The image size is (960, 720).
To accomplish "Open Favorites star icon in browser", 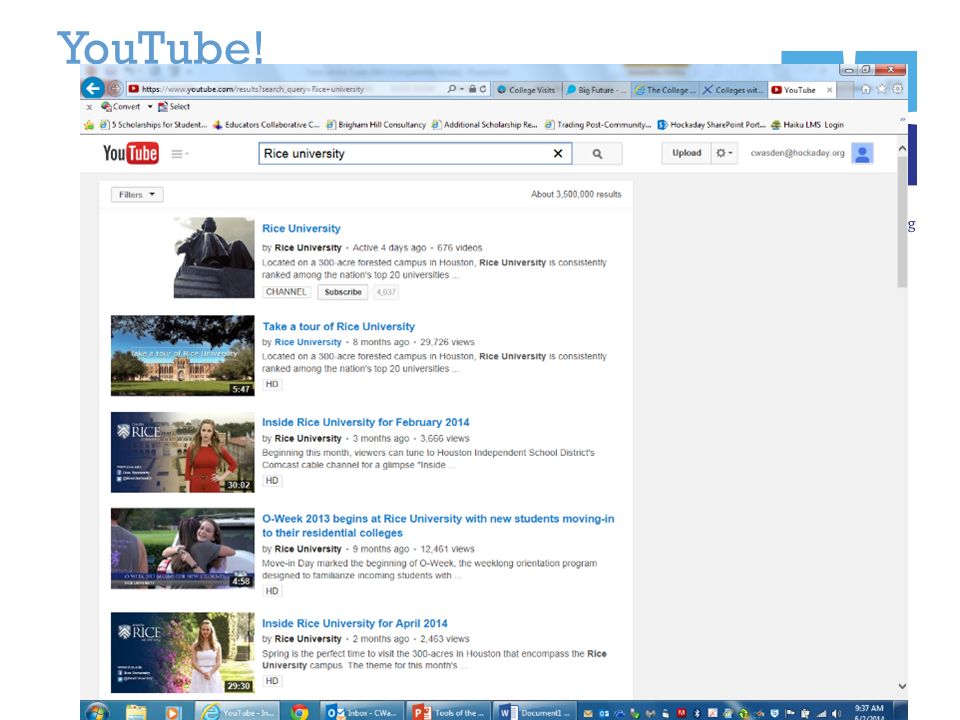I will (x=882, y=89).
